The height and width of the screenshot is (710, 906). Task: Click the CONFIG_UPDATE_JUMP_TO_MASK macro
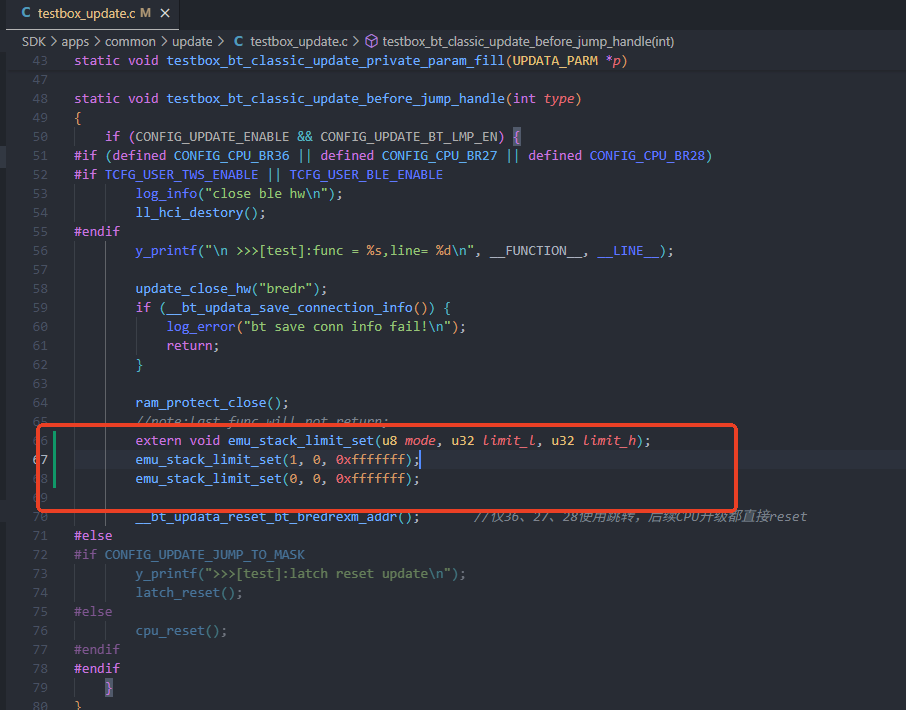pos(205,555)
